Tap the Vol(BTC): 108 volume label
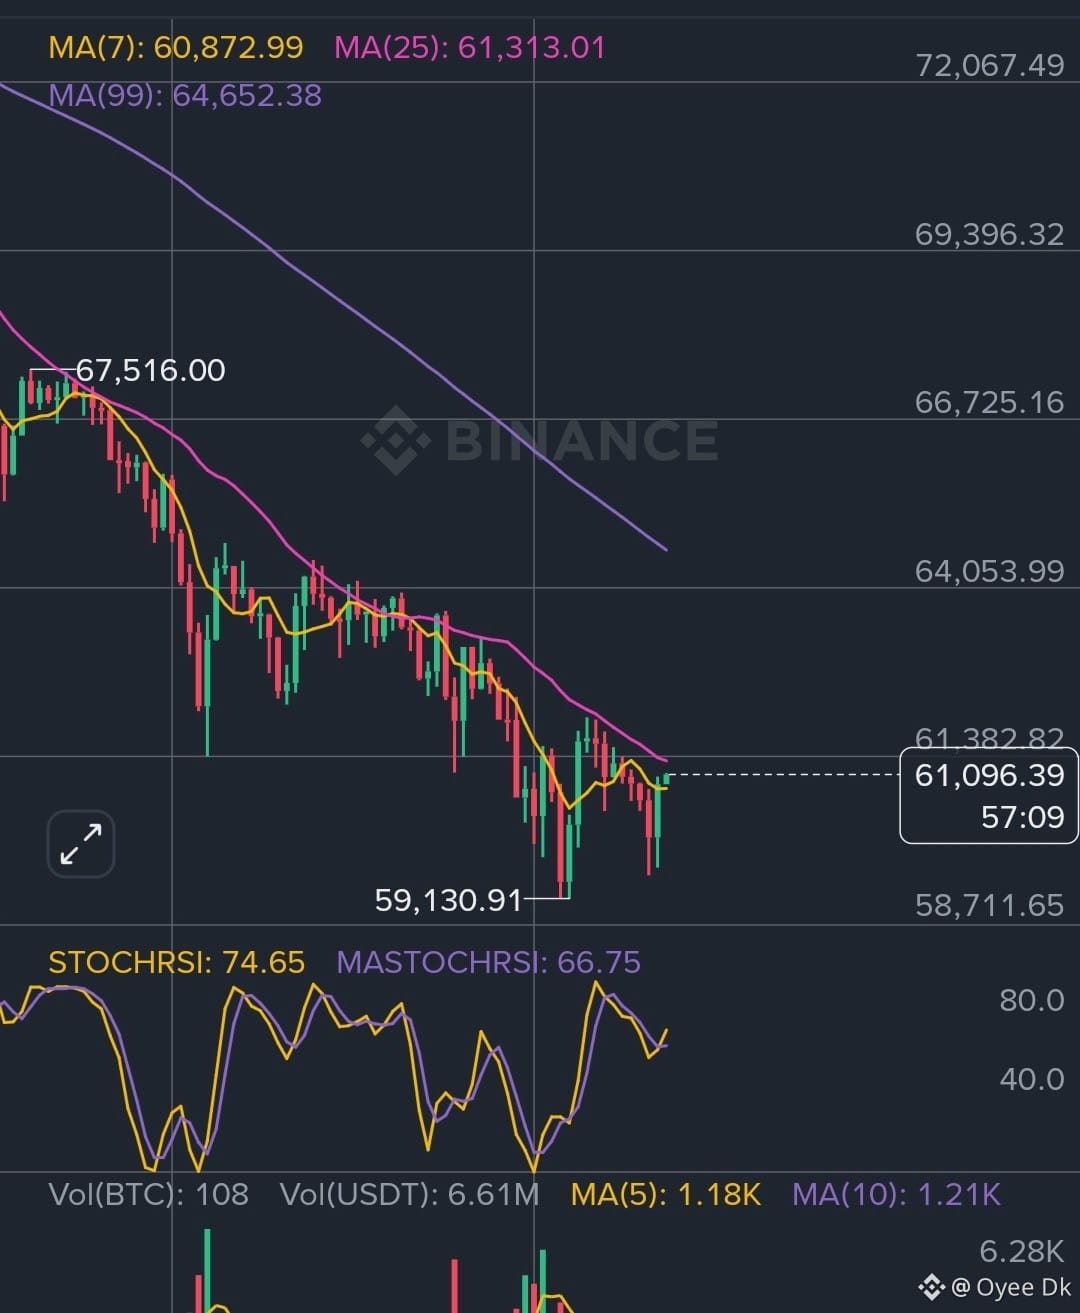 click(x=149, y=1194)
